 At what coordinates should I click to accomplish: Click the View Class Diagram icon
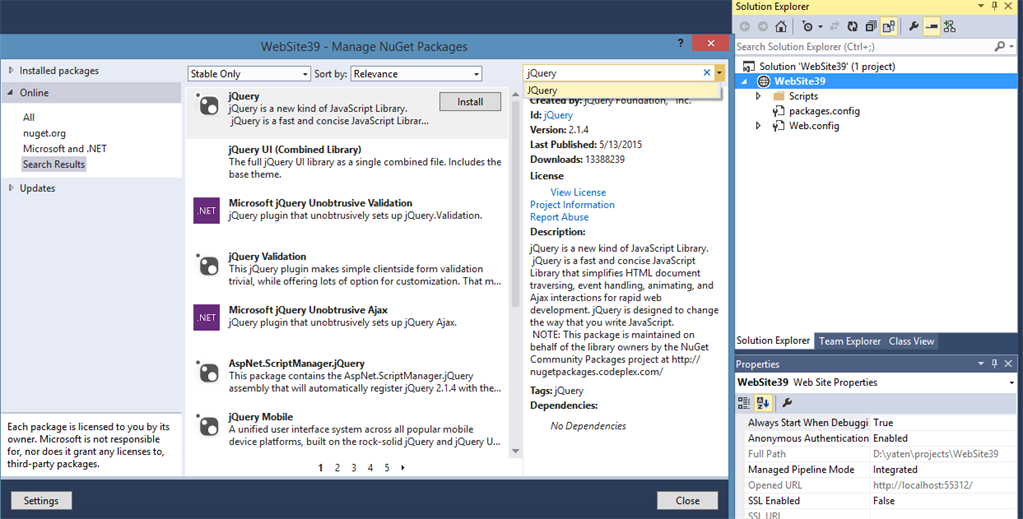point(949,27)
